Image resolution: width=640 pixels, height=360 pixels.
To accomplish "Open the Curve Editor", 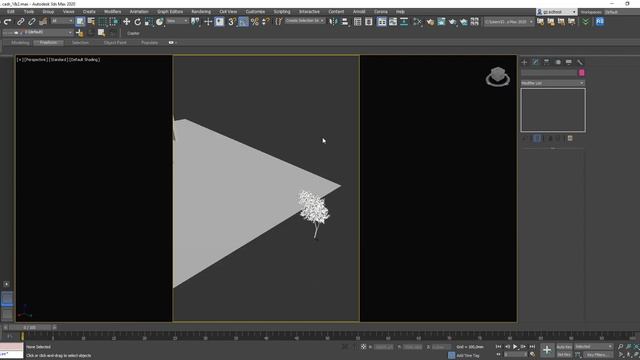I will coord(393,22).
